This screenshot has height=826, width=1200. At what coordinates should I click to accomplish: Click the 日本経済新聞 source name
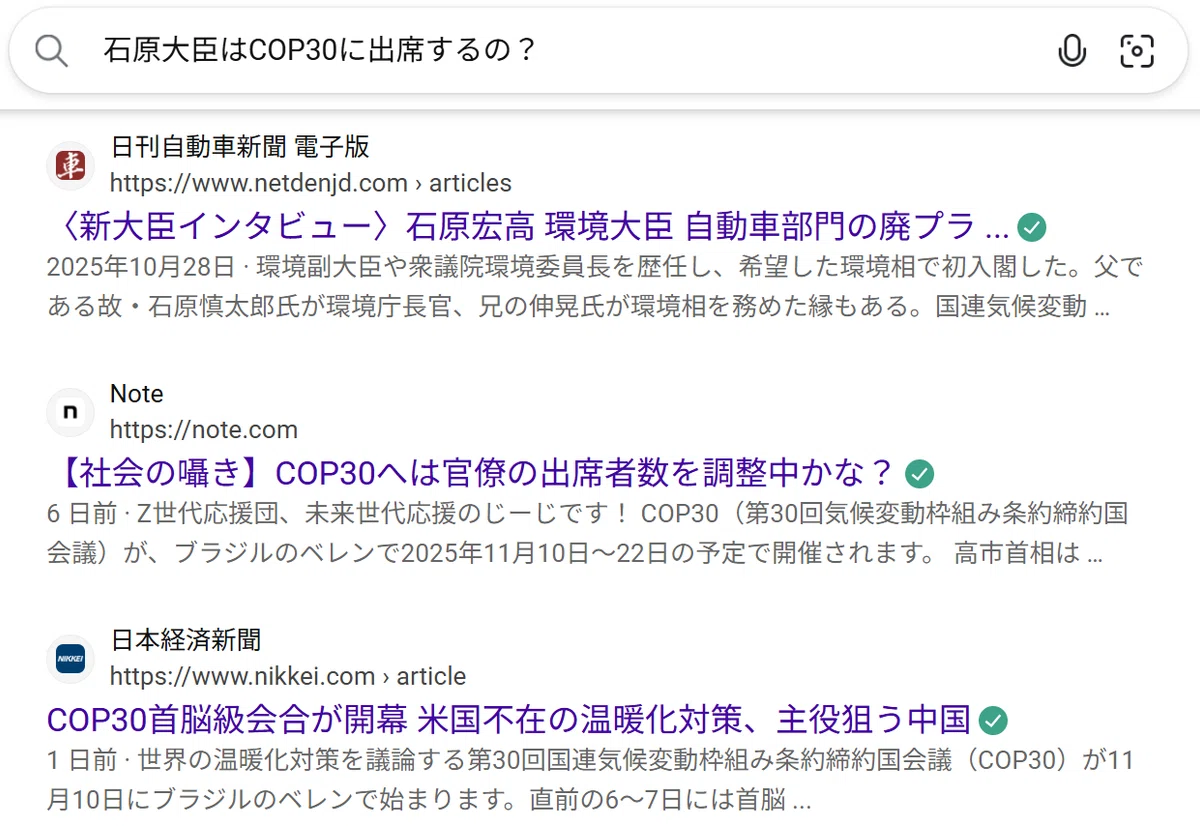tap(186, 640)
